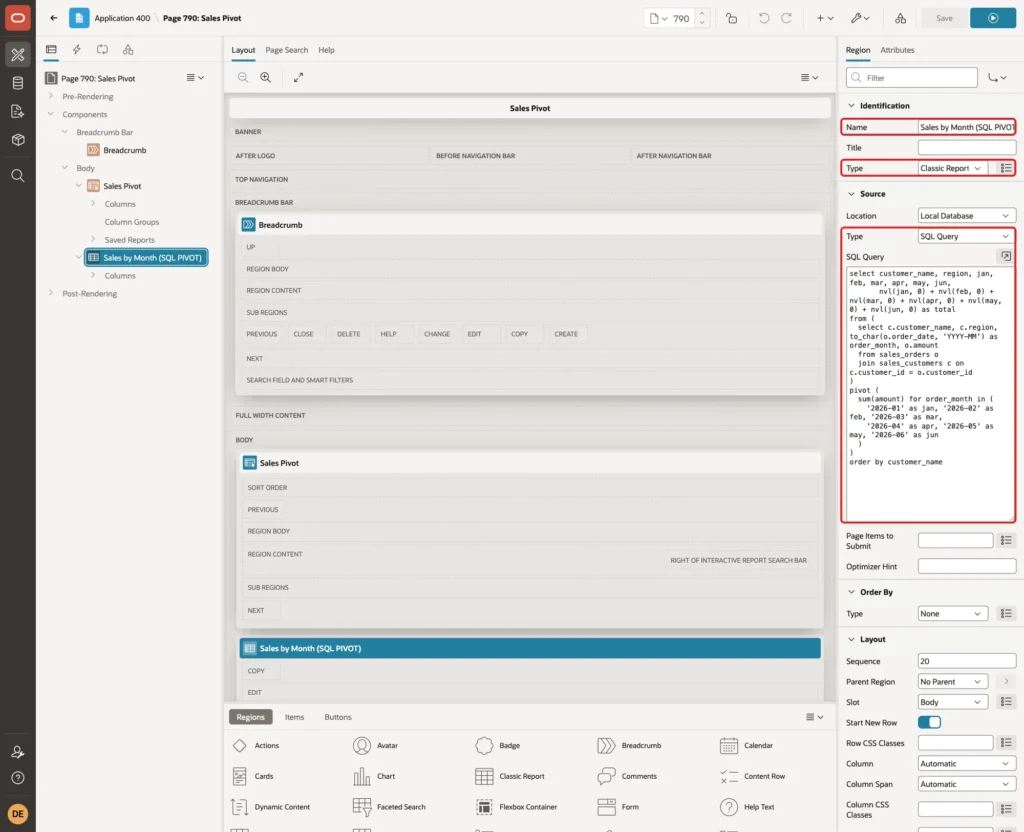Open the source Type SQL Query dropdown
Viewport: 1024px width, 832px height.
click(x=967, y=236)
